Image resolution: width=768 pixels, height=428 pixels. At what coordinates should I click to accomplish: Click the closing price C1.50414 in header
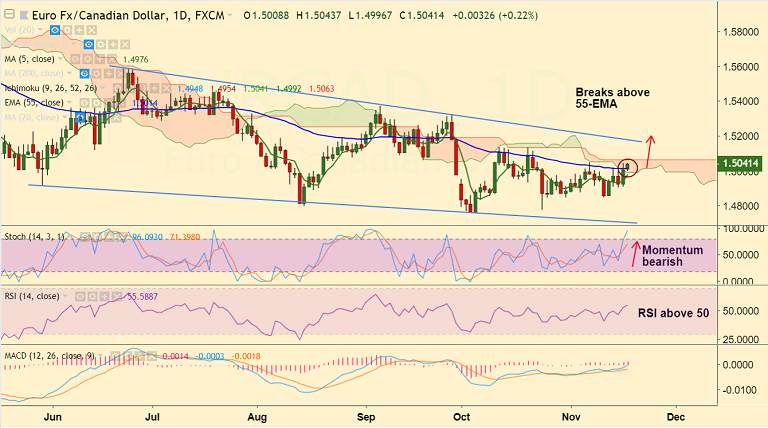[x=422, y=16]
